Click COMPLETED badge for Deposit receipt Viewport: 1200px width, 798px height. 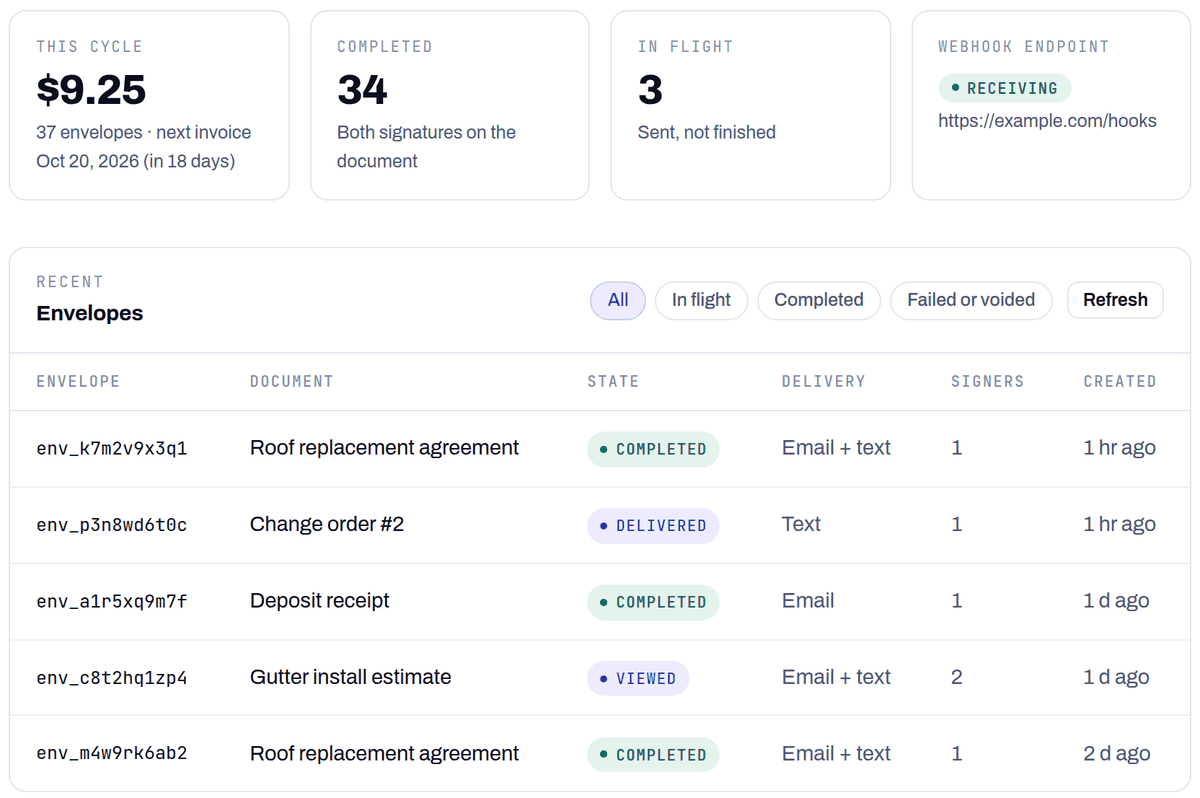tap(653, 602)
